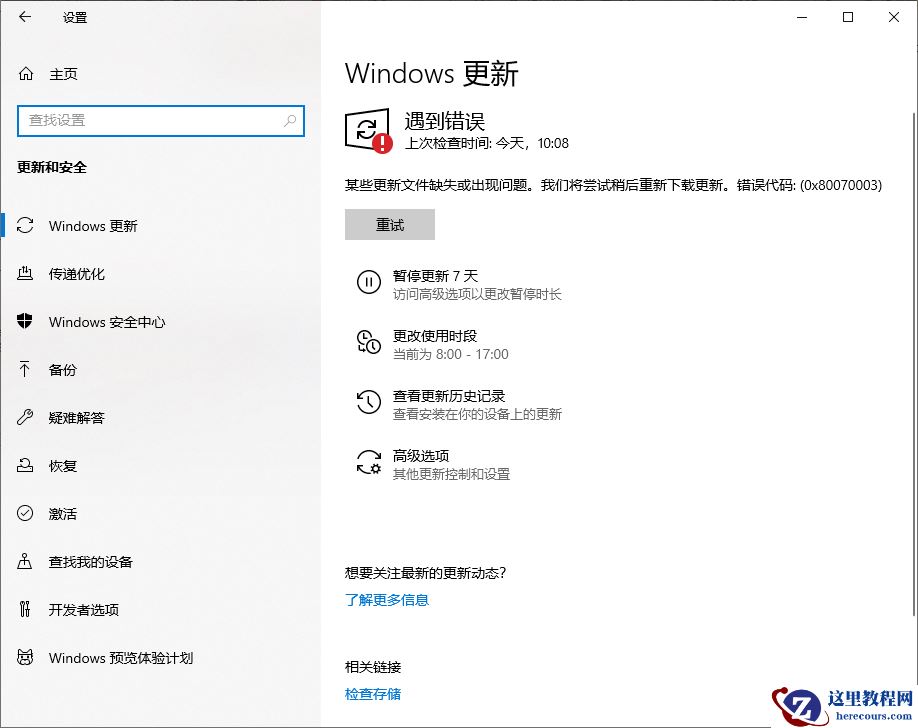Viewport: 918px width, 728px height.
Task: Click the back arrow icon
Action: tap(23, 17)
